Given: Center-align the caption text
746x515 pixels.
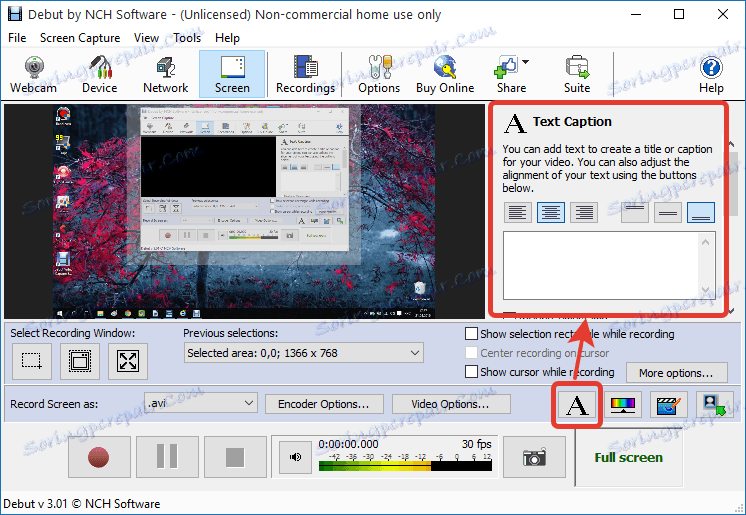Looking at the screenshot, I should pyautogui.click(x=551, y=212).
